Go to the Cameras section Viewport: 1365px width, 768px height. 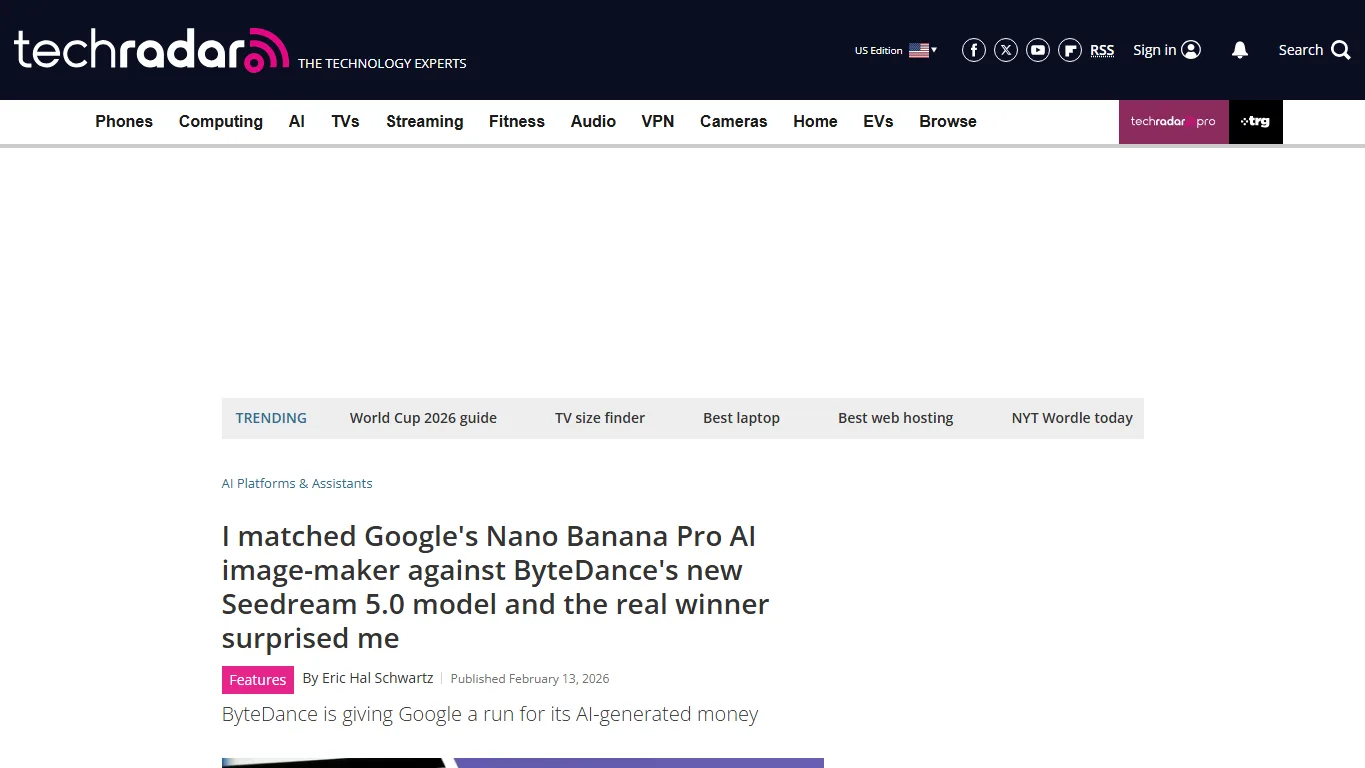734,122
